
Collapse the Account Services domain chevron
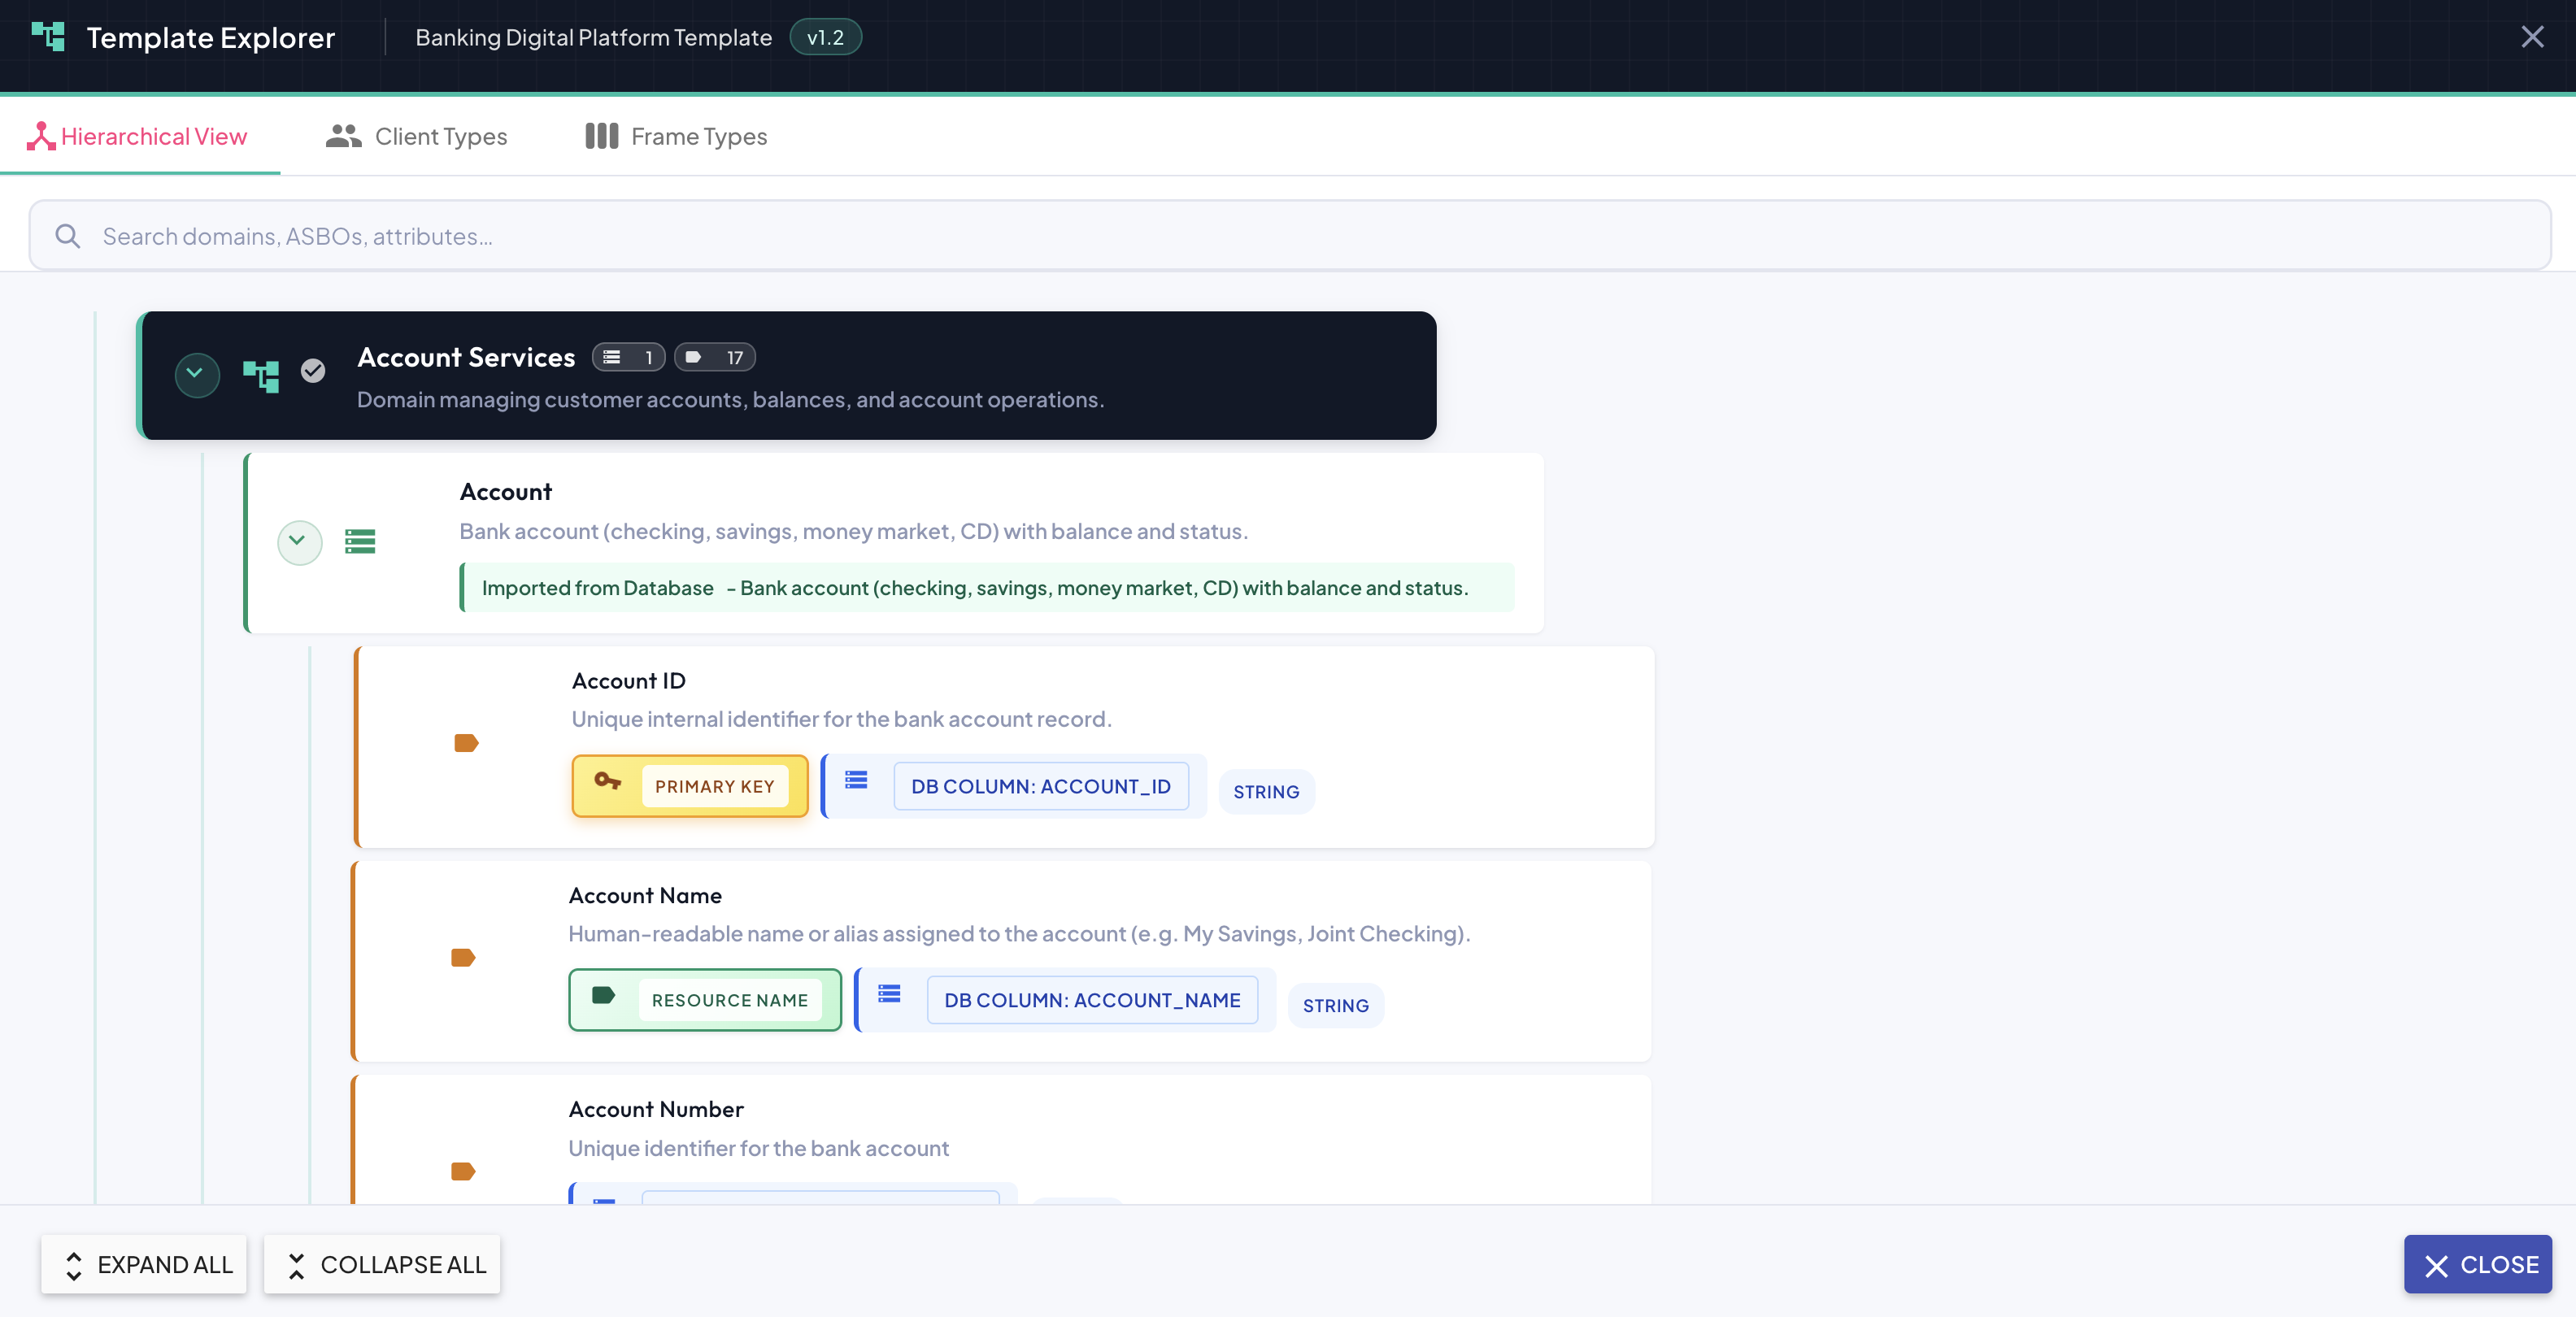[x=196, y=374]
